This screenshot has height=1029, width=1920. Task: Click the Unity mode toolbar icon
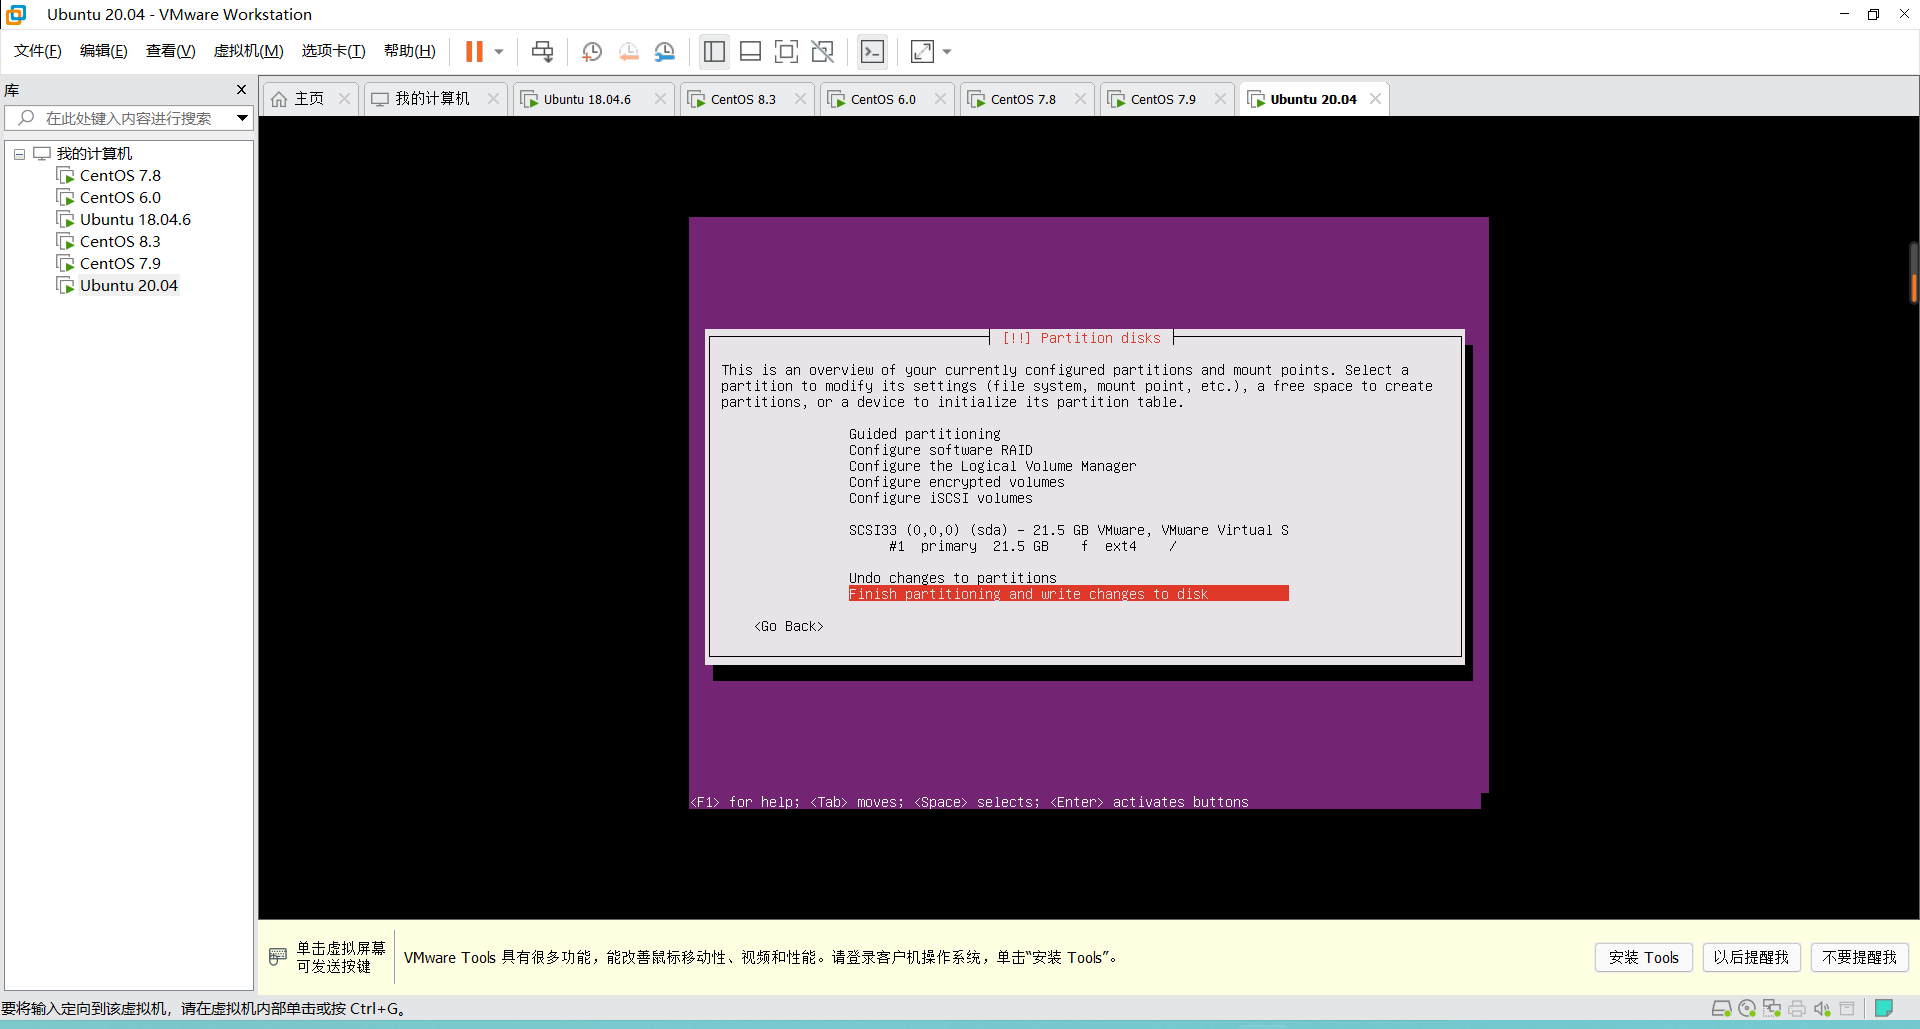pos(823,51)
